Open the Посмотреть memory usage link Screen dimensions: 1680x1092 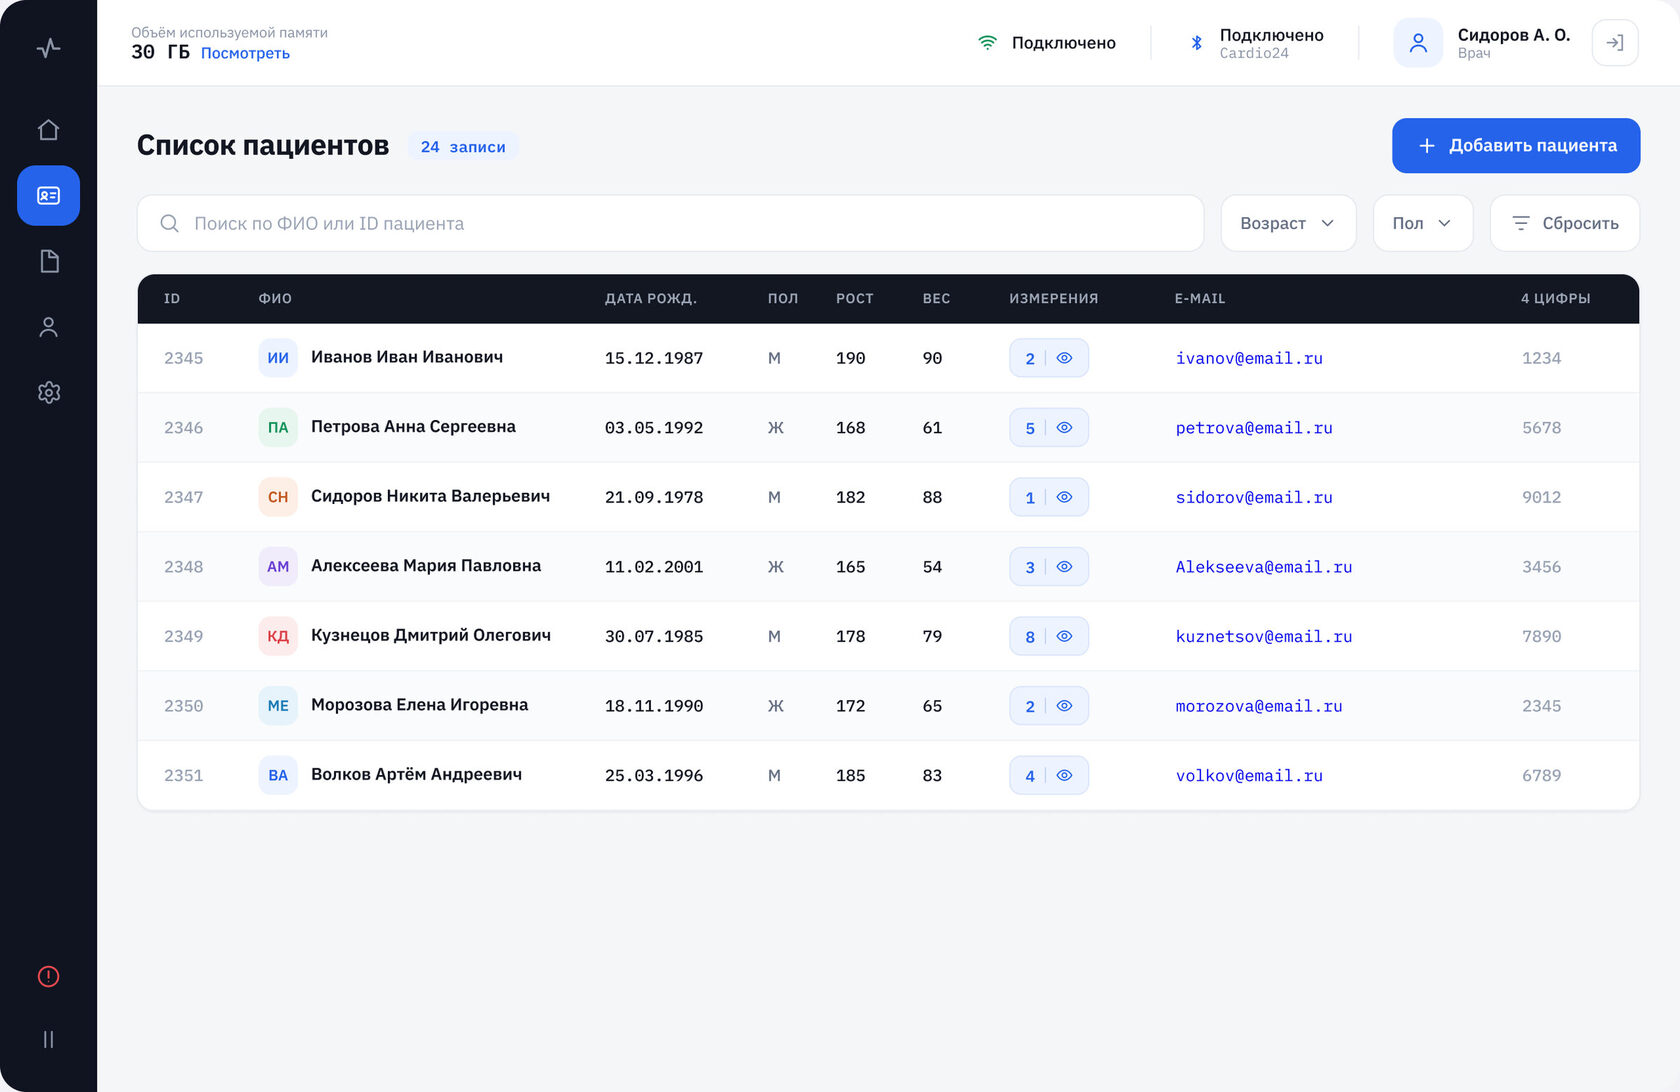(245, 53)
